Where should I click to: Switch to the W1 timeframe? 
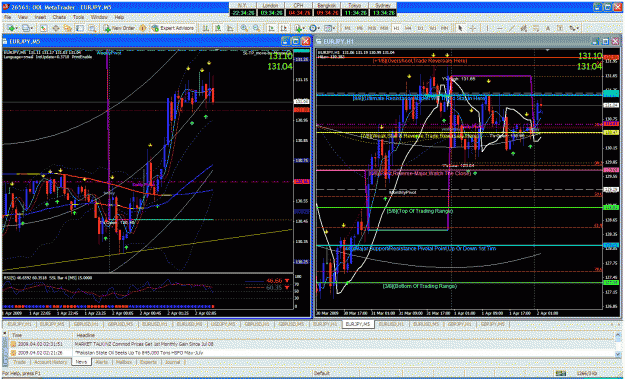(x=433, y=28)
